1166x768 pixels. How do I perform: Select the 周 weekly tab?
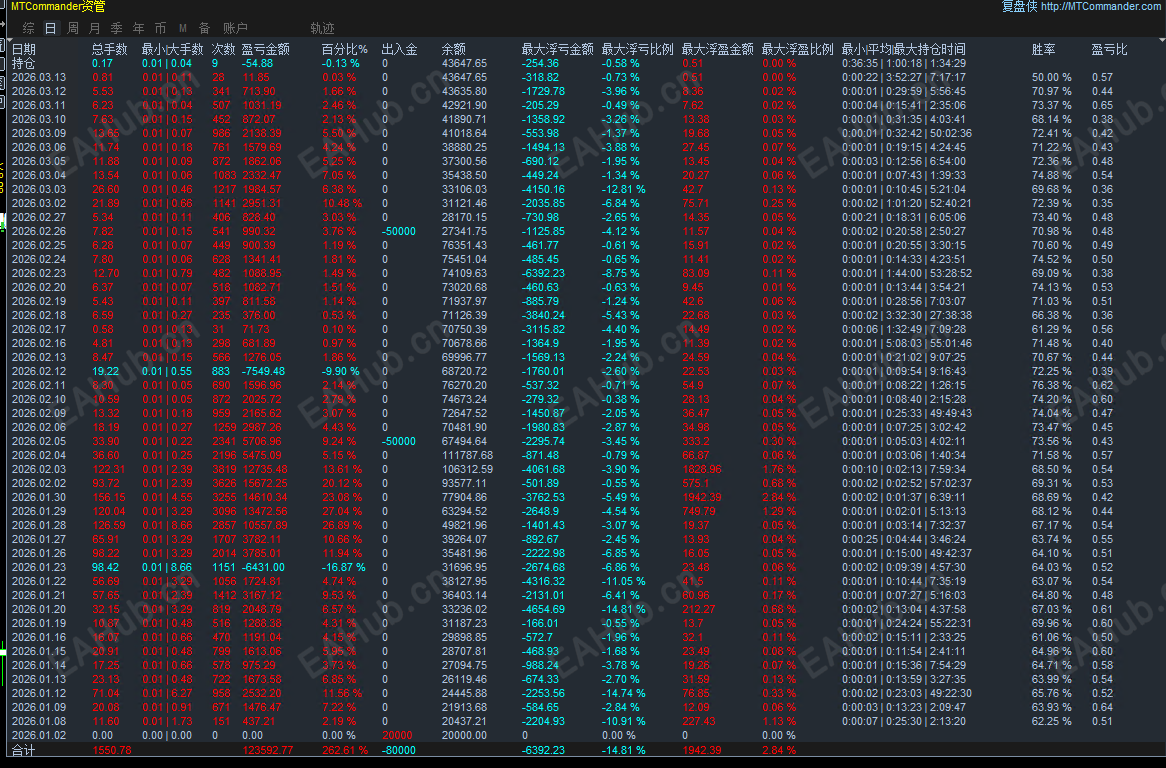click(73, 28)
